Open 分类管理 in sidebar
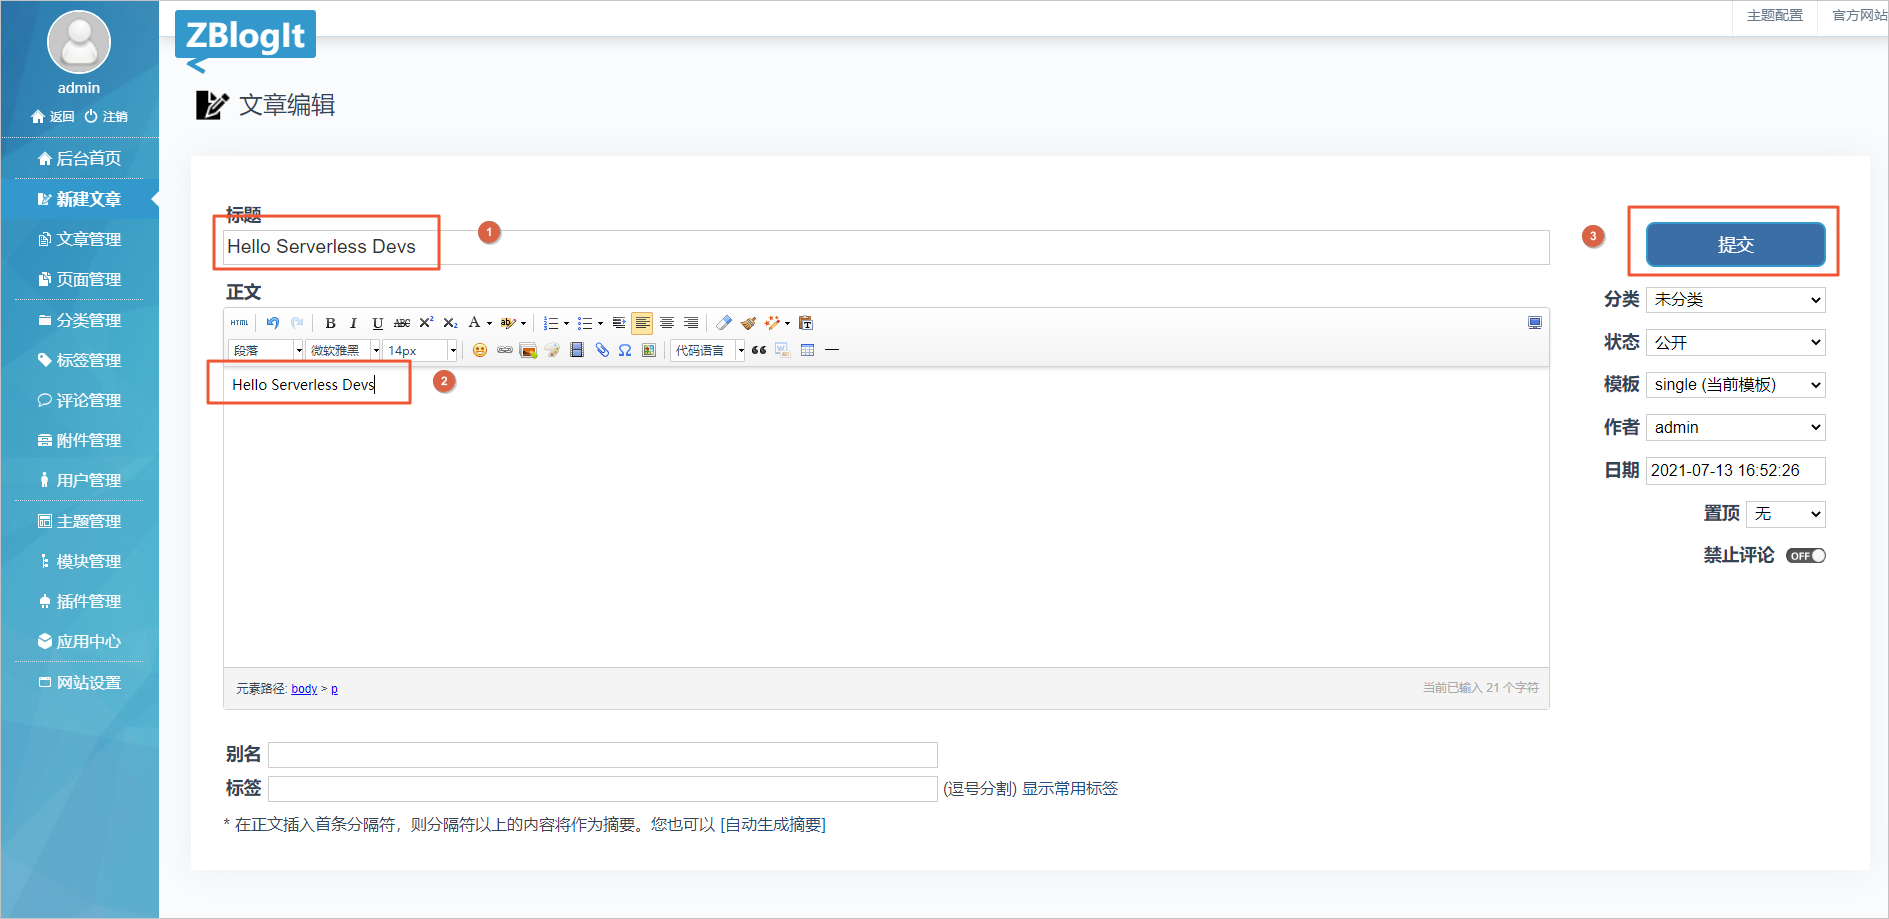The width and height of the screenshot is (1889, 919). [79, 320]
